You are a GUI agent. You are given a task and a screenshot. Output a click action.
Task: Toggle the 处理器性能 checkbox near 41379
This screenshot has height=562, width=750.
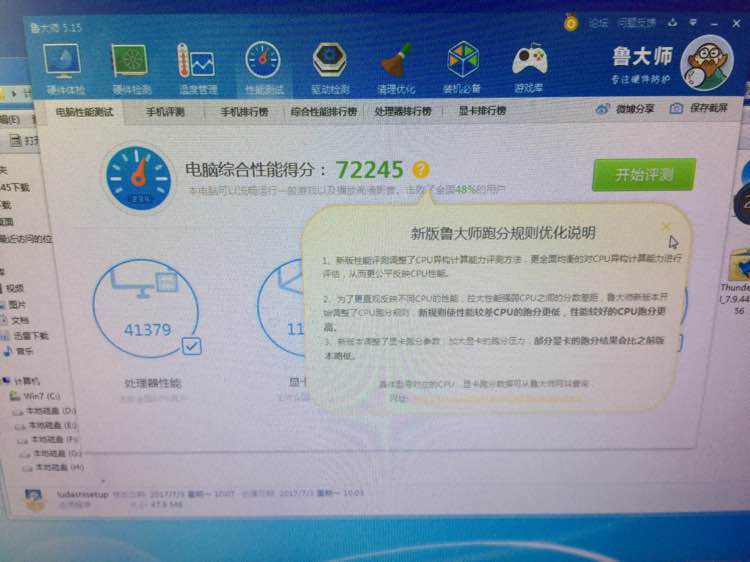pyautogui.click(x=191, y=346)
